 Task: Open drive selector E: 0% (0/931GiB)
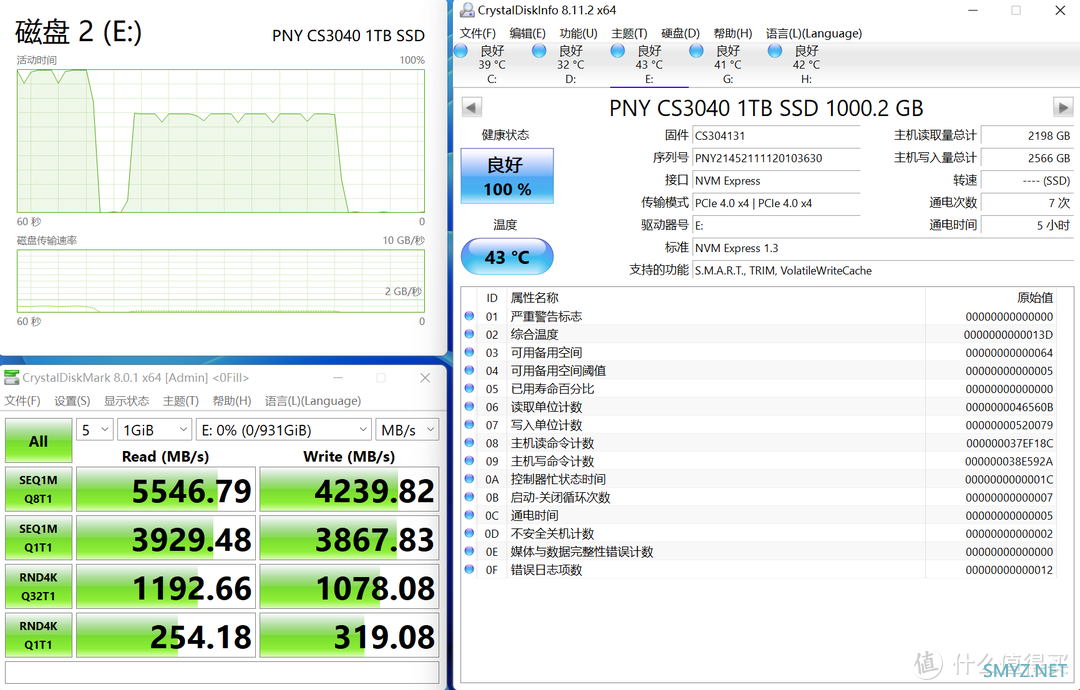click(x=284, y=430)
